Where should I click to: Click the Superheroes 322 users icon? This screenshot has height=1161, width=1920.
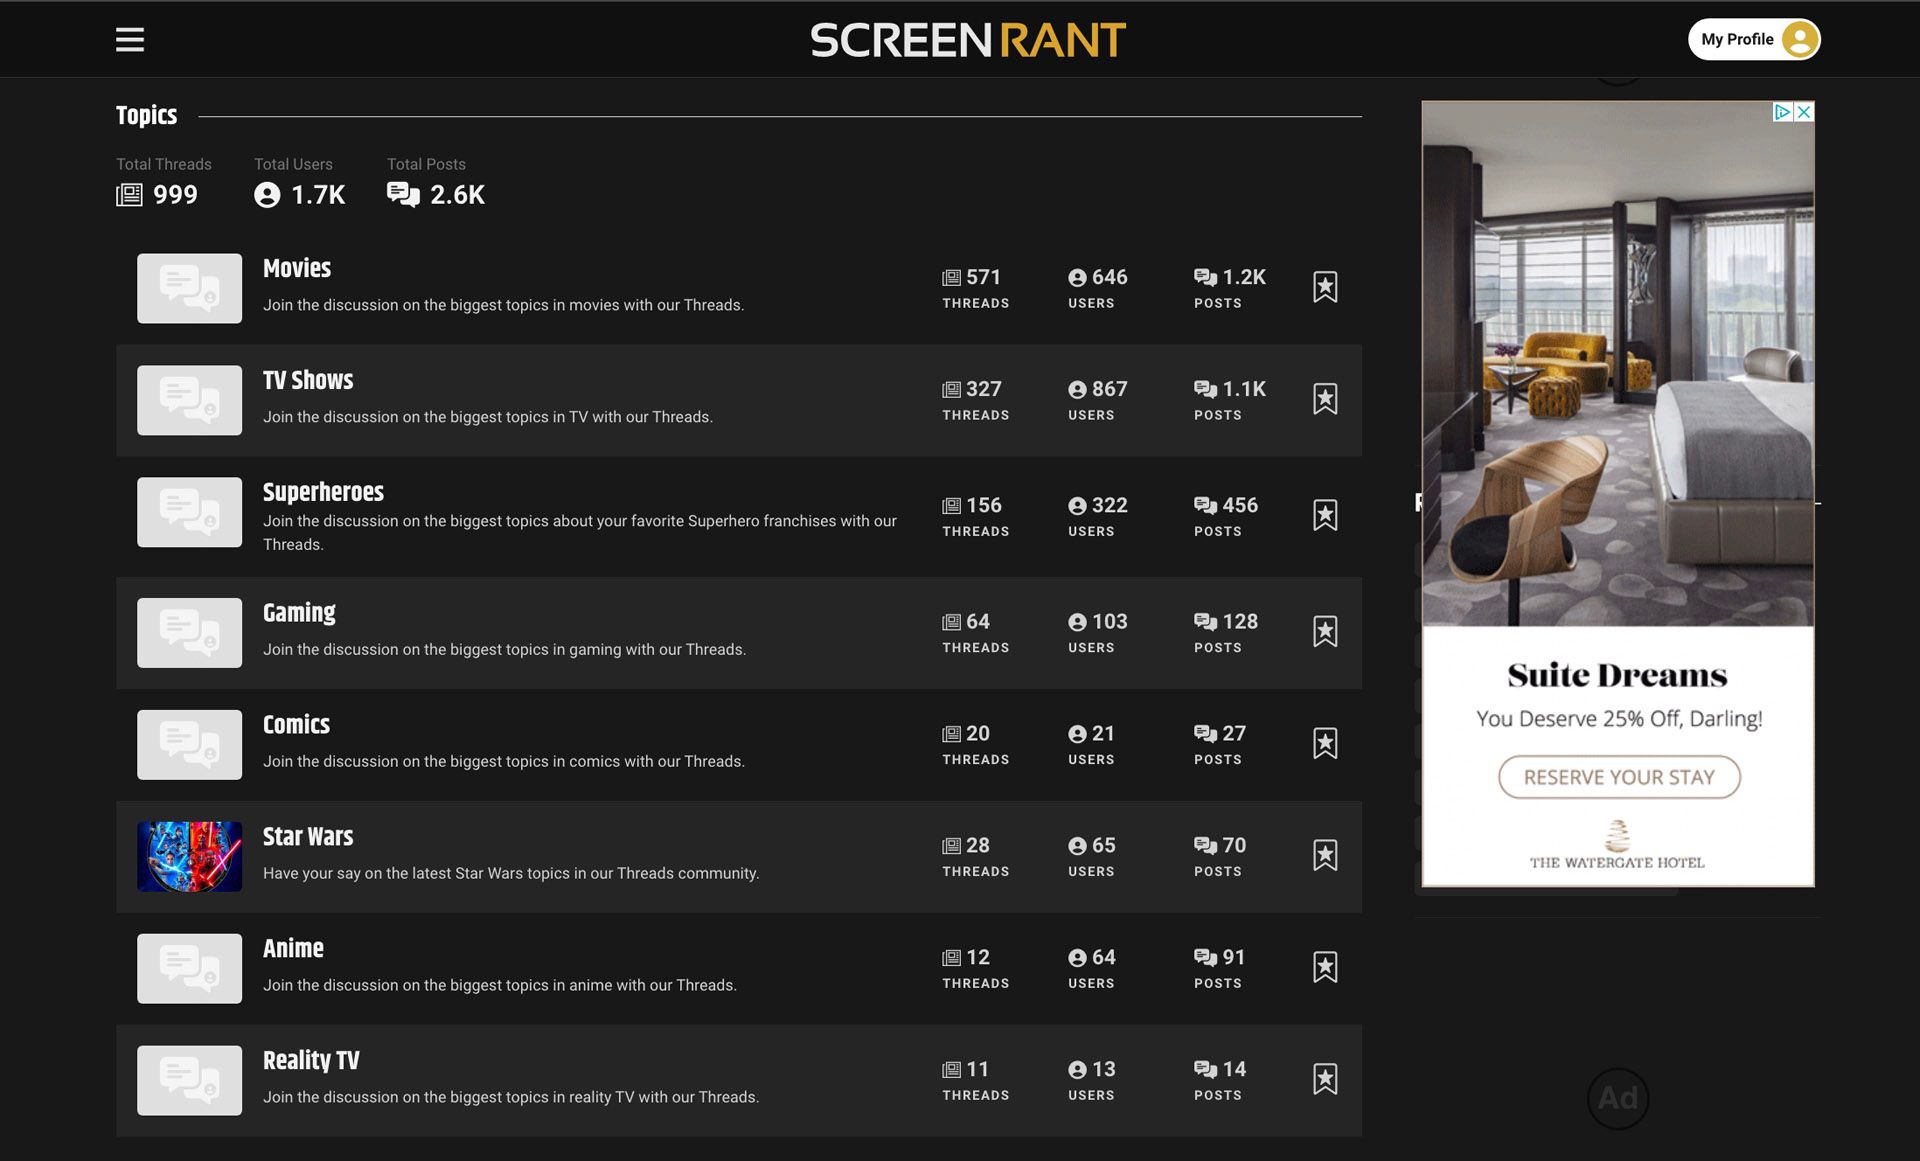point(1077,506)
